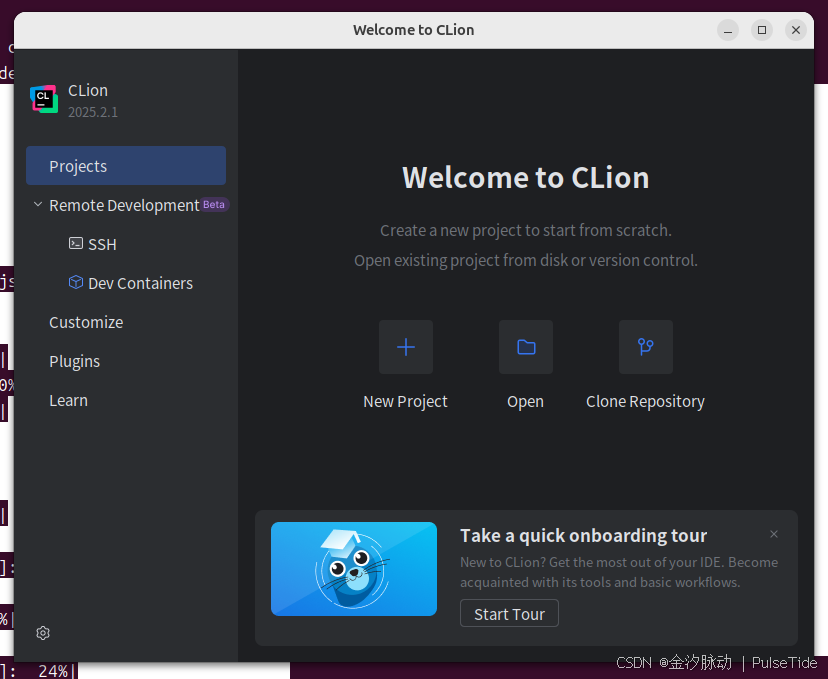Click the version text 2025.2.1
The image size is (828, 679).
click(93, 112)
